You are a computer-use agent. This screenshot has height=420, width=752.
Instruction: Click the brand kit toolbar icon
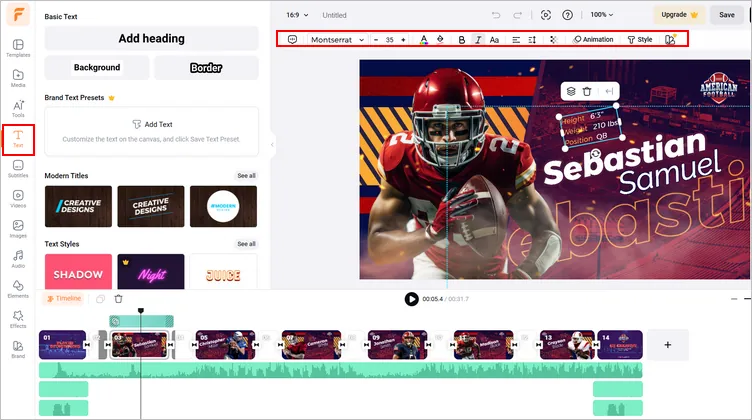coord(670,39)
